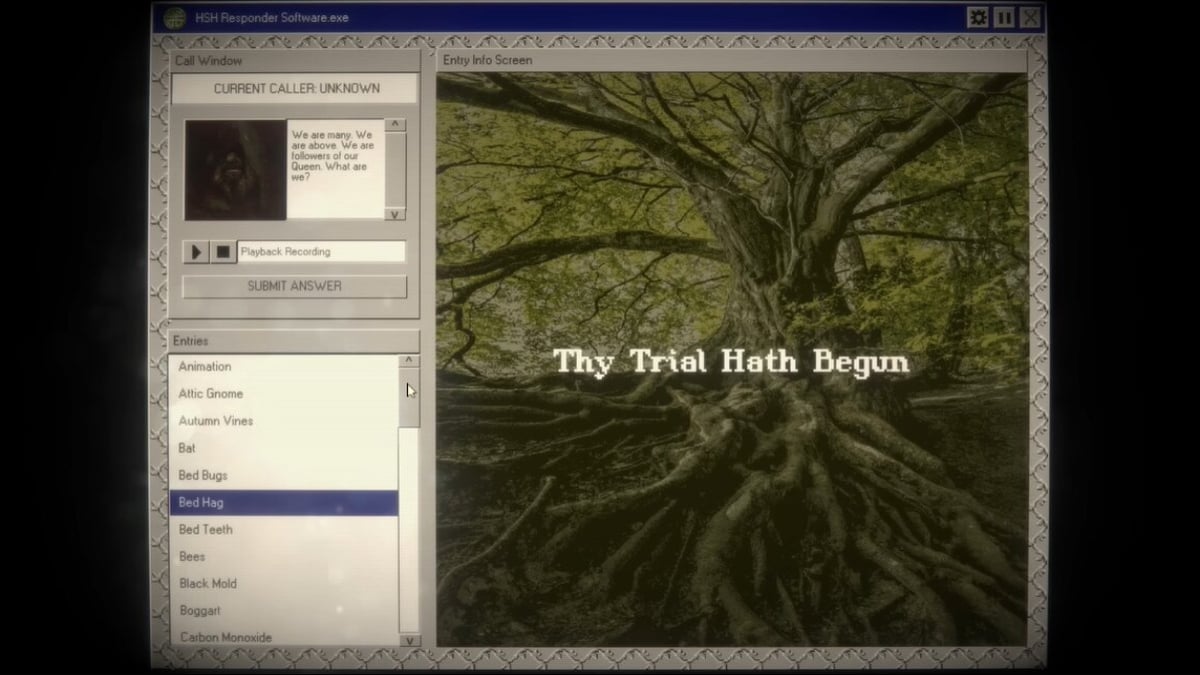Select the highlighted Bed Hag entry
This screenshot has width=1200, height=675.
coord(284,502)
